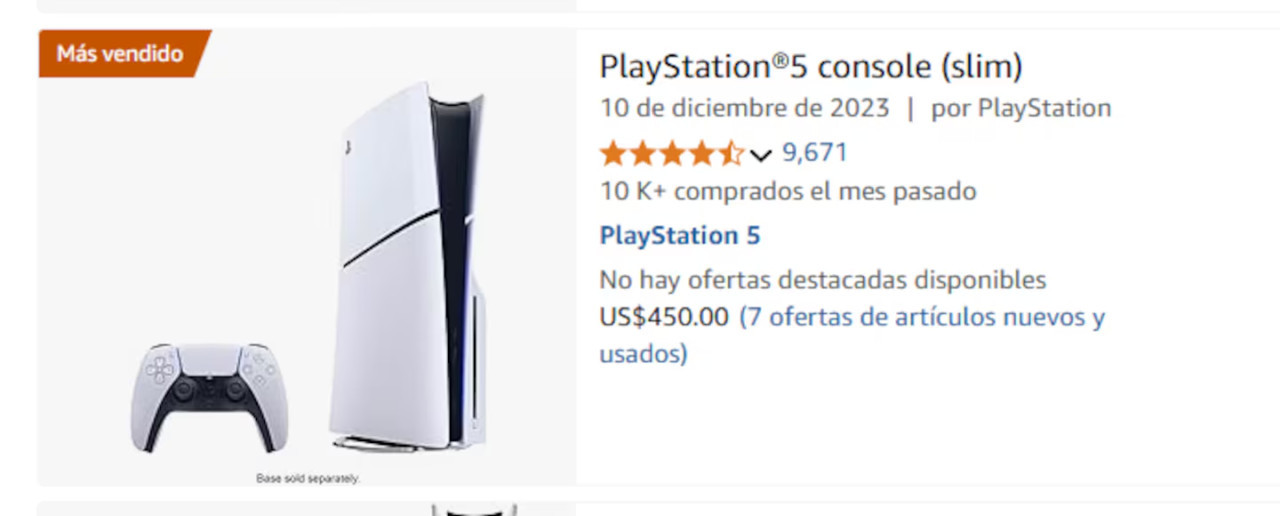Click the orange Más vendido badge

(x=120, y=53)
